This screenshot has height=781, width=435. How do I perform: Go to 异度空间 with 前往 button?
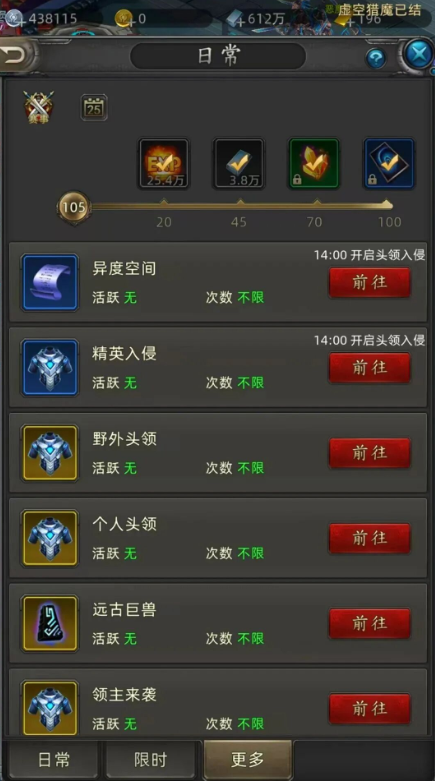pyautogui.click(x=370, y=282)
